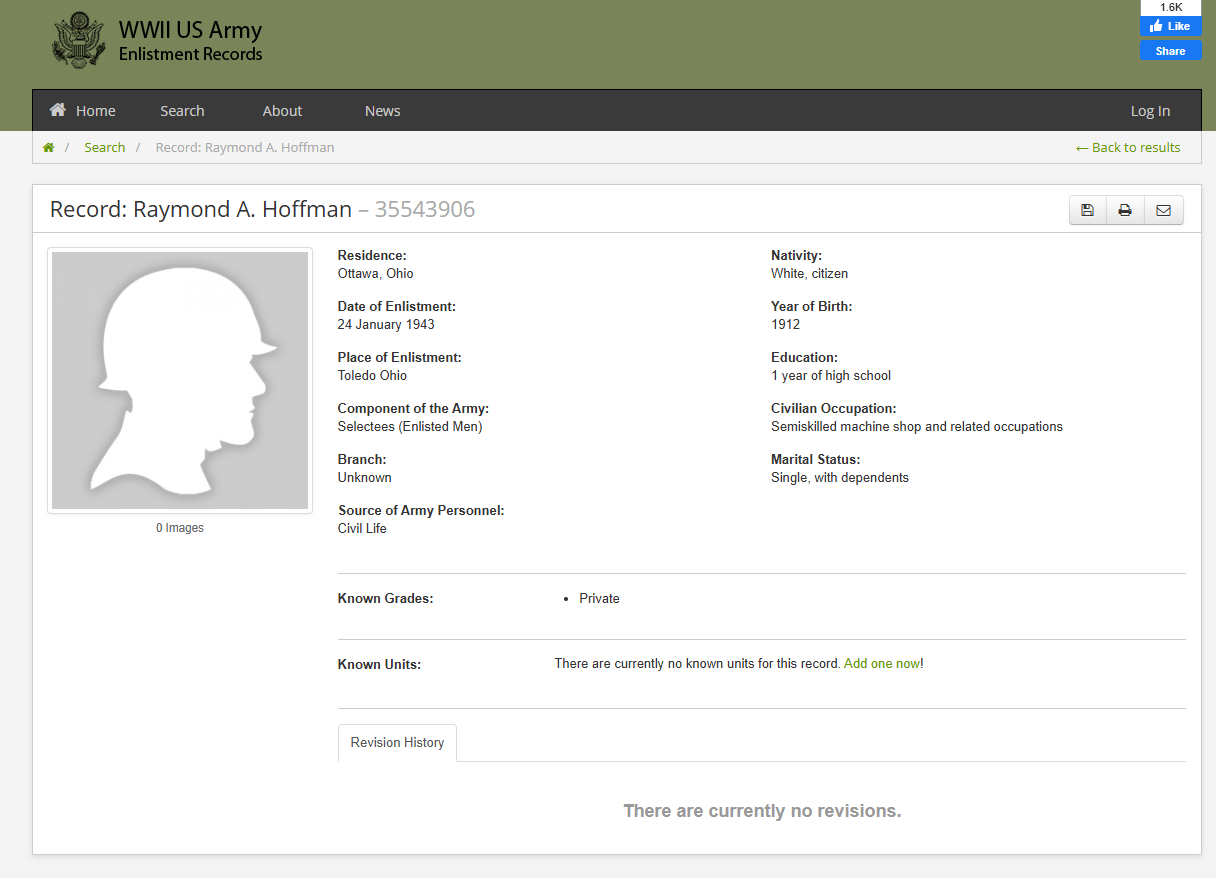This screenshot has width=1216, height=878.
Task: Go to the News menu item
Action: point(382,111)
